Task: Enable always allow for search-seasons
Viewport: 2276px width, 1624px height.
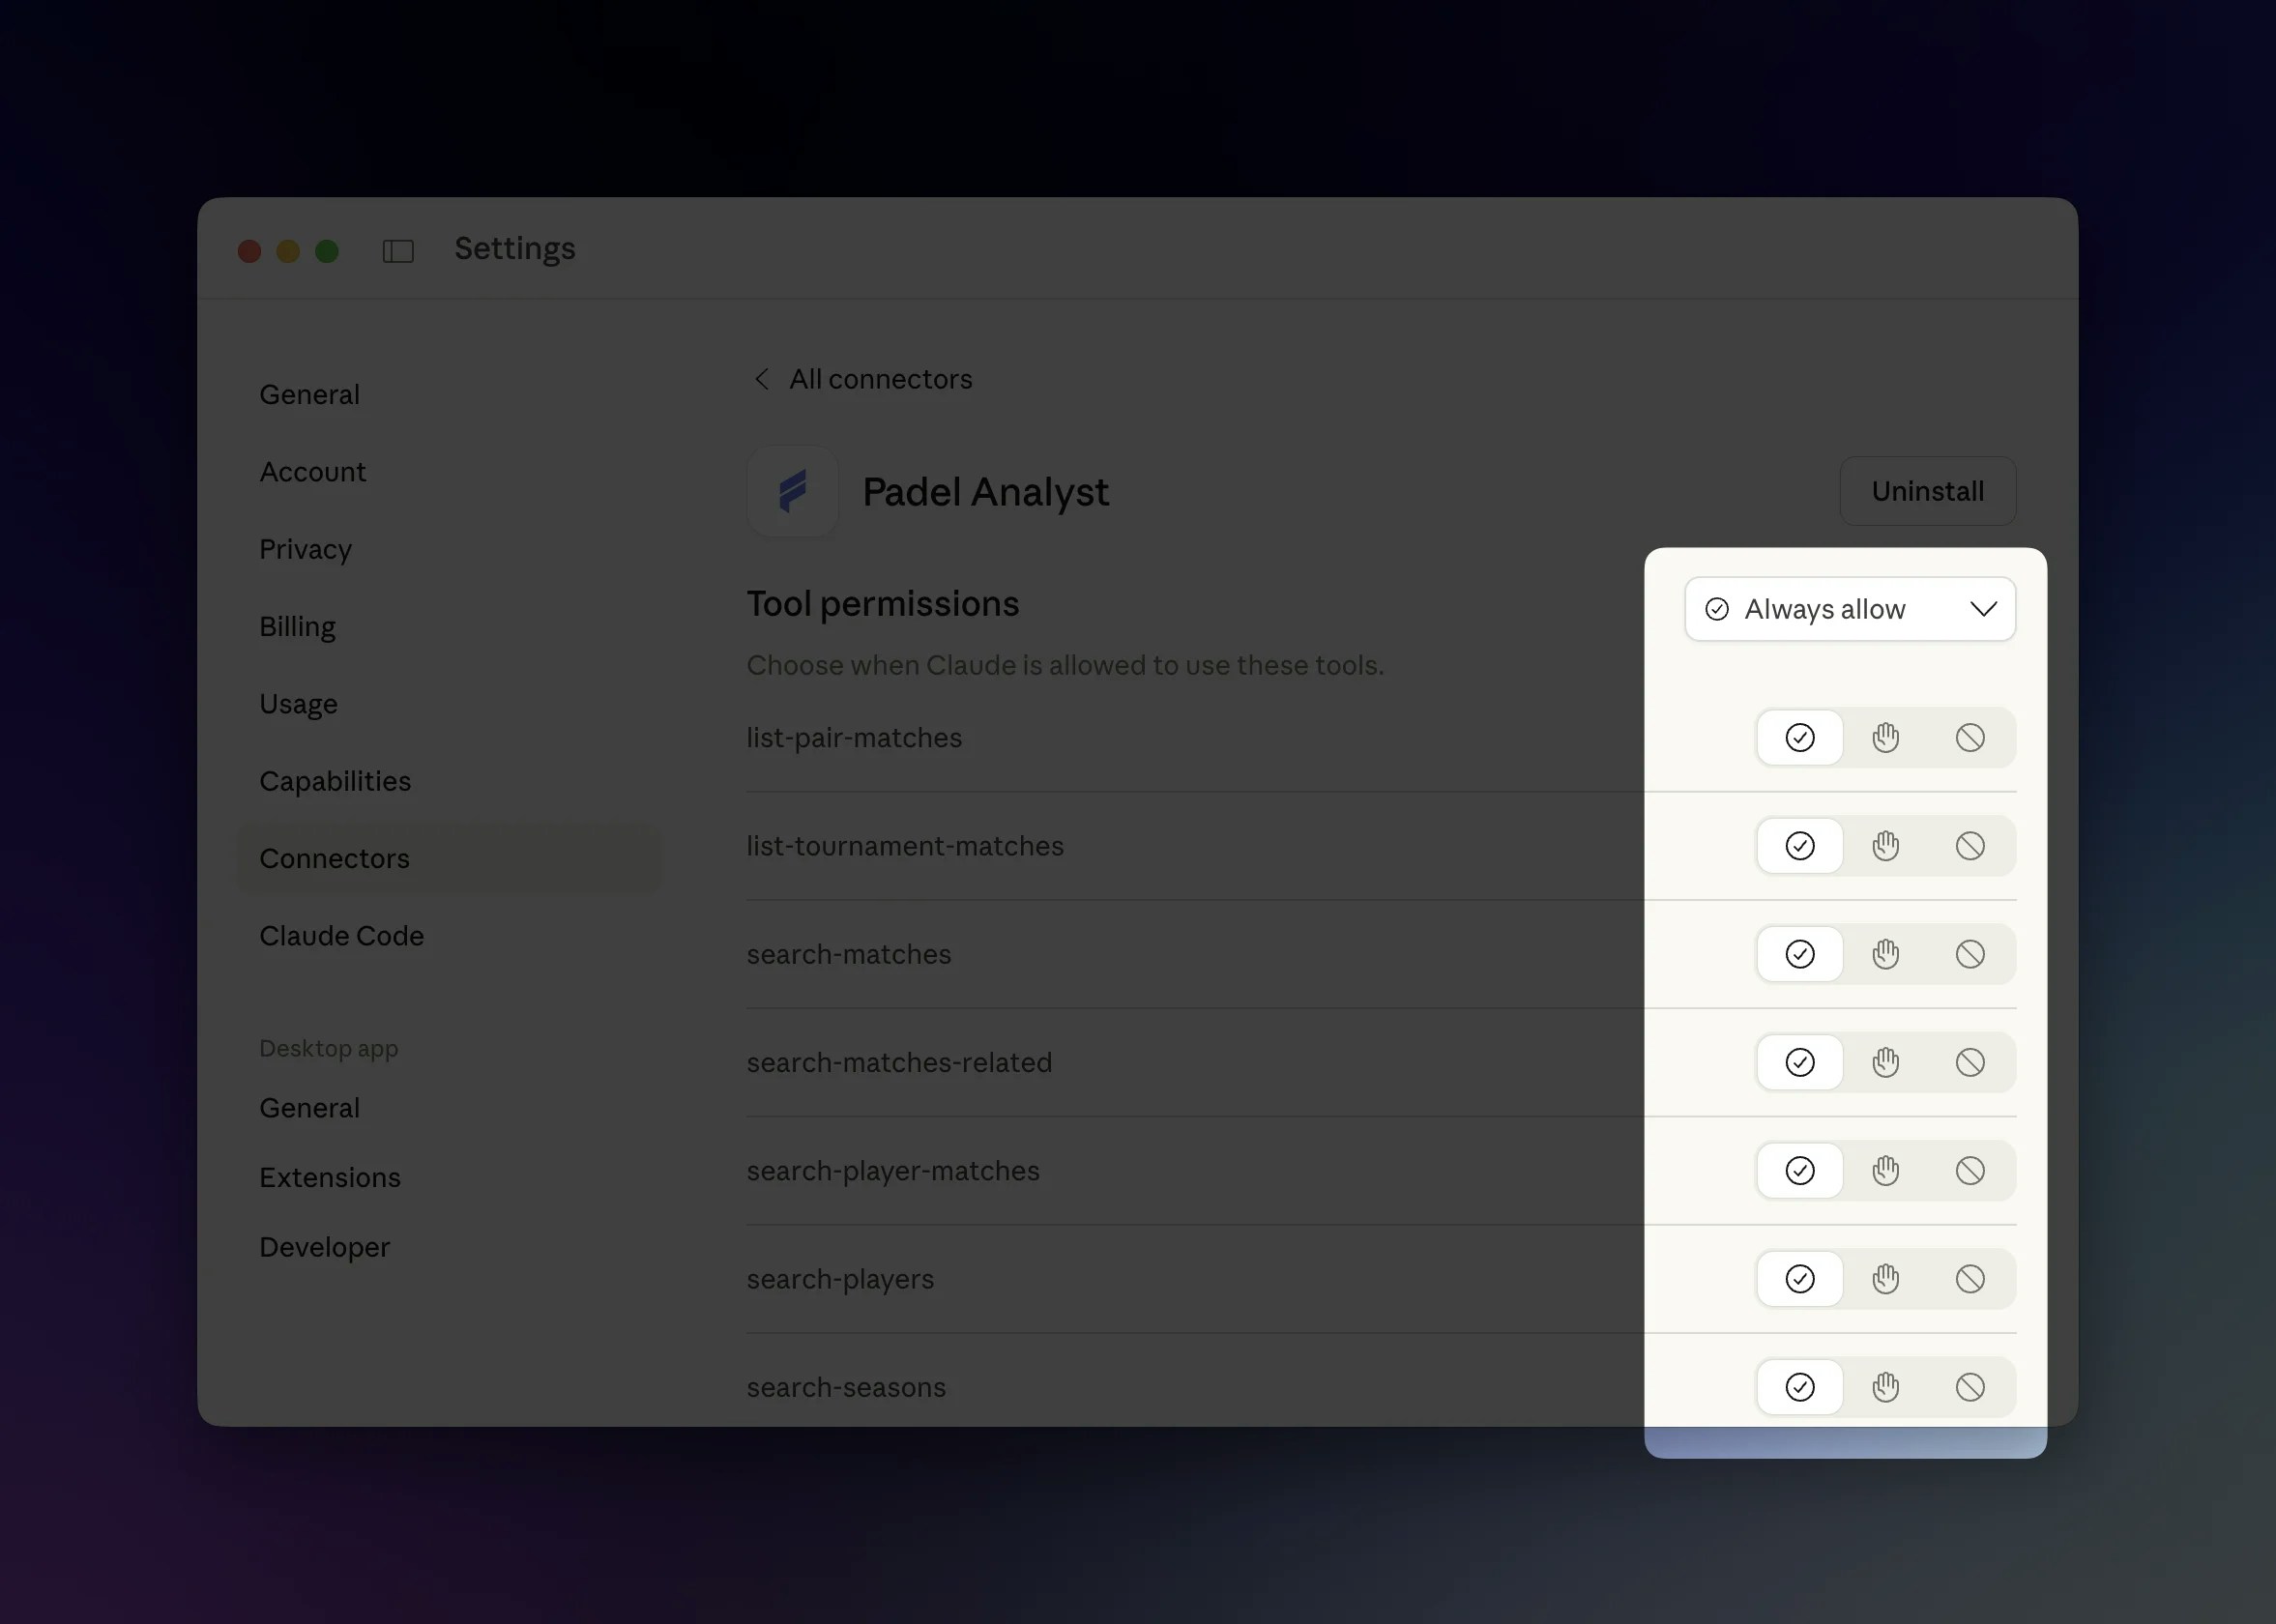Action: point(1799,1386)
